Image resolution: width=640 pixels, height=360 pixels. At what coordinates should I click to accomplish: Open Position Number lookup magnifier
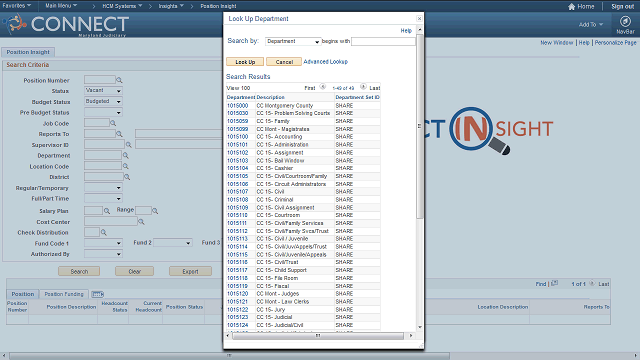(119, 80)
